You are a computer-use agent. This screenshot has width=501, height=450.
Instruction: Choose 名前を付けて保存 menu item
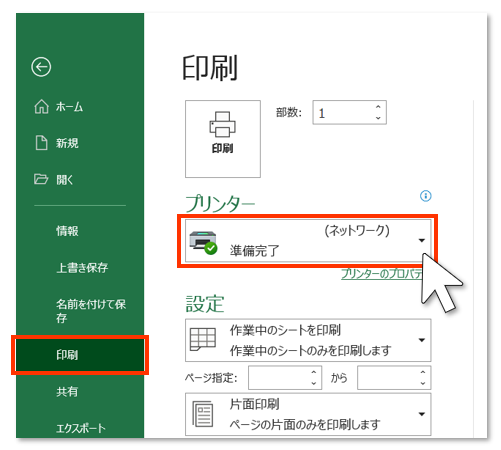91,310
